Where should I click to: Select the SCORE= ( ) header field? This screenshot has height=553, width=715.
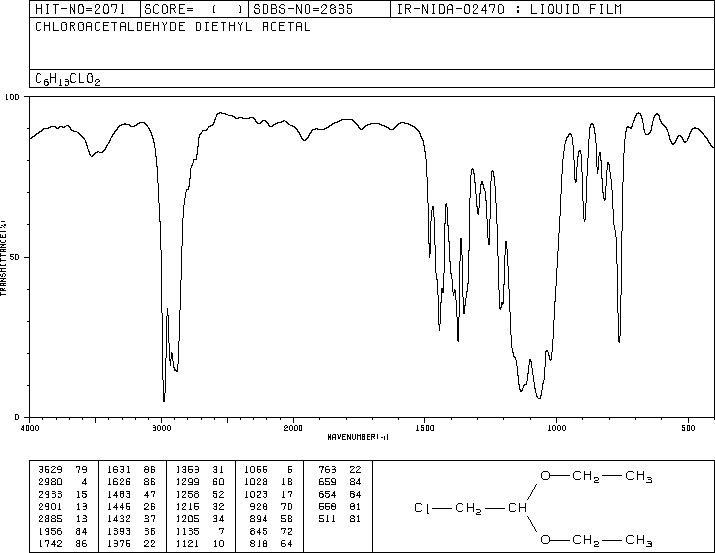(194, 9)
